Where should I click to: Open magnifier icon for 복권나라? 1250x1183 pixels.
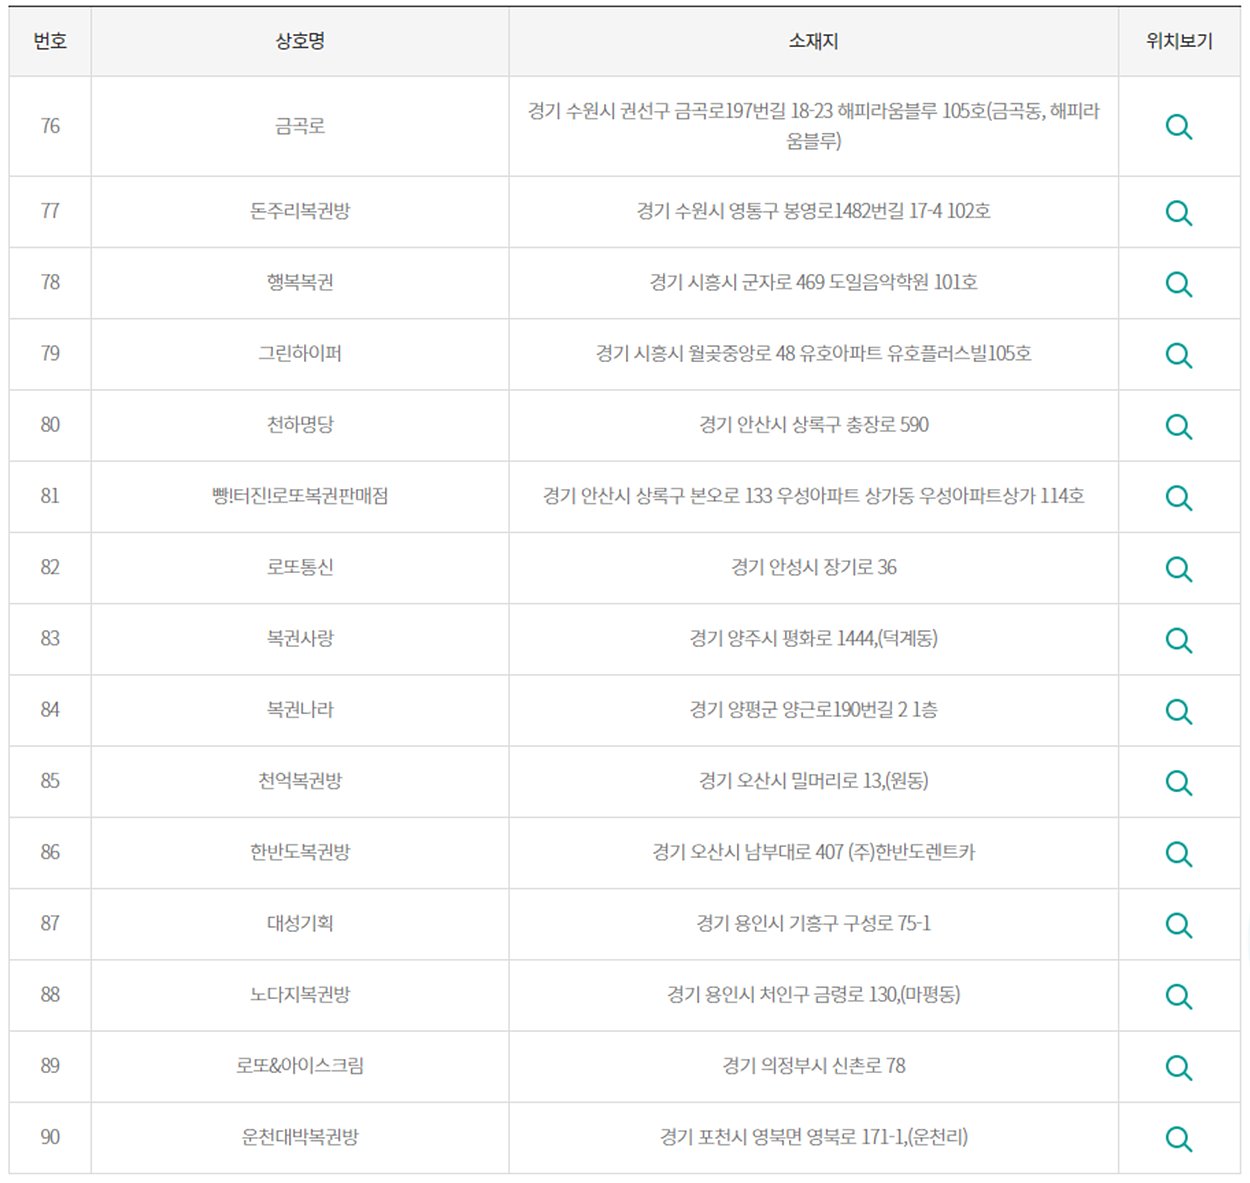[1179, 711]
